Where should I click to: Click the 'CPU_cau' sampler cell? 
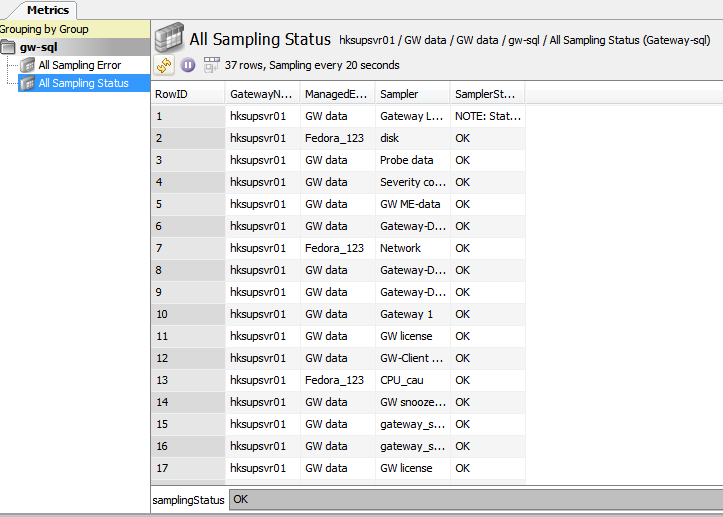(x=413, y=380)
